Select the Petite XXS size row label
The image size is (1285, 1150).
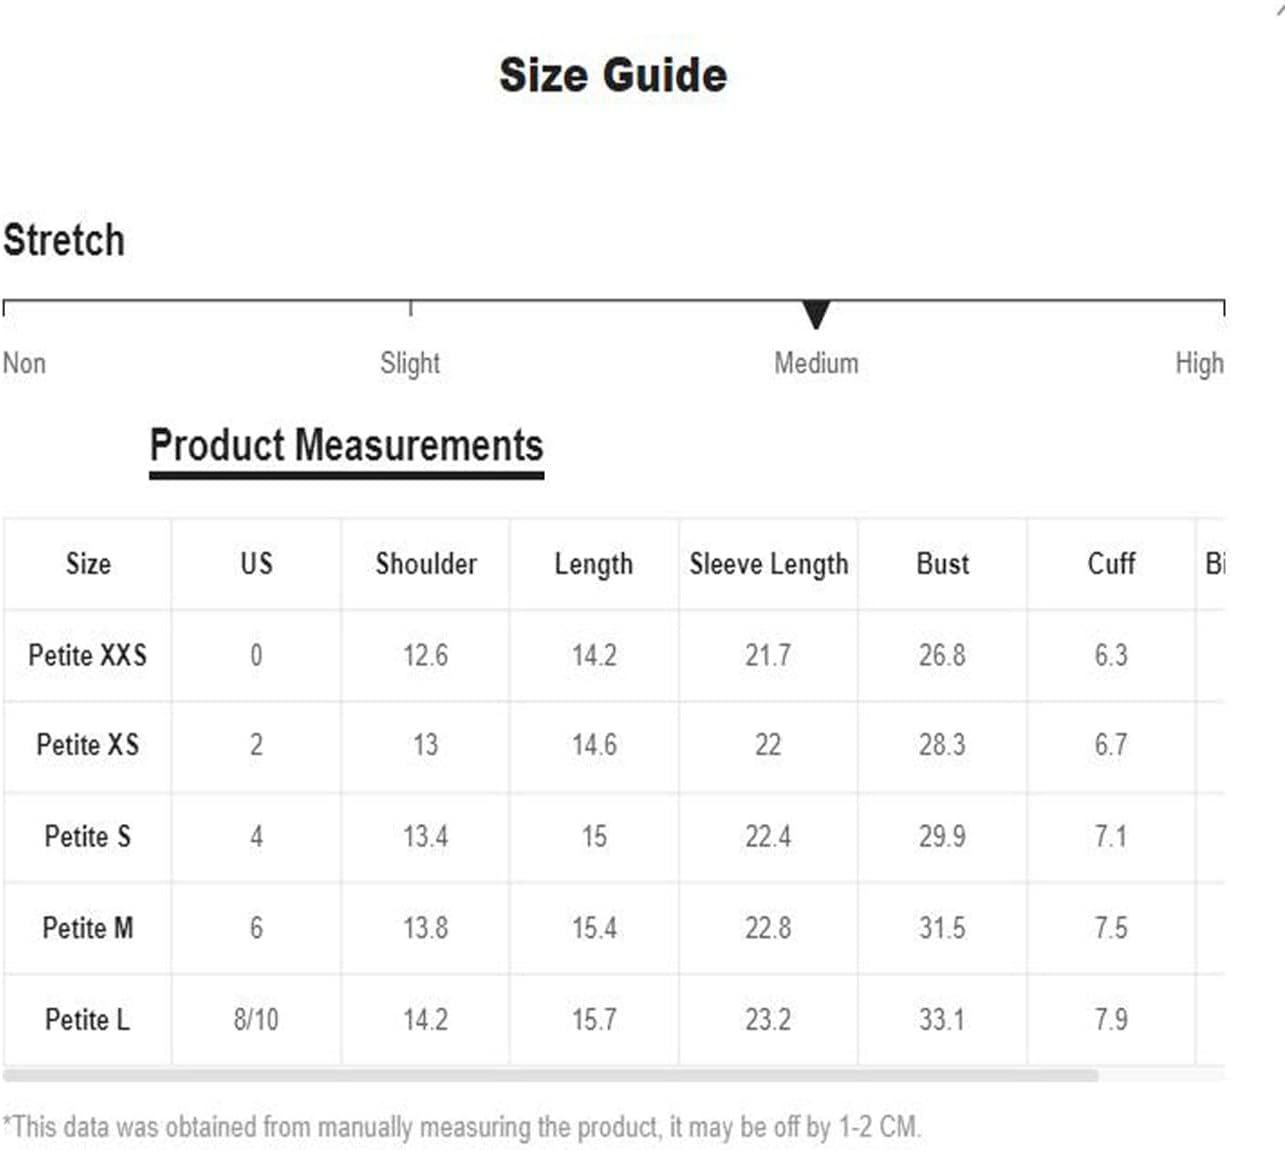click(88, 655)
